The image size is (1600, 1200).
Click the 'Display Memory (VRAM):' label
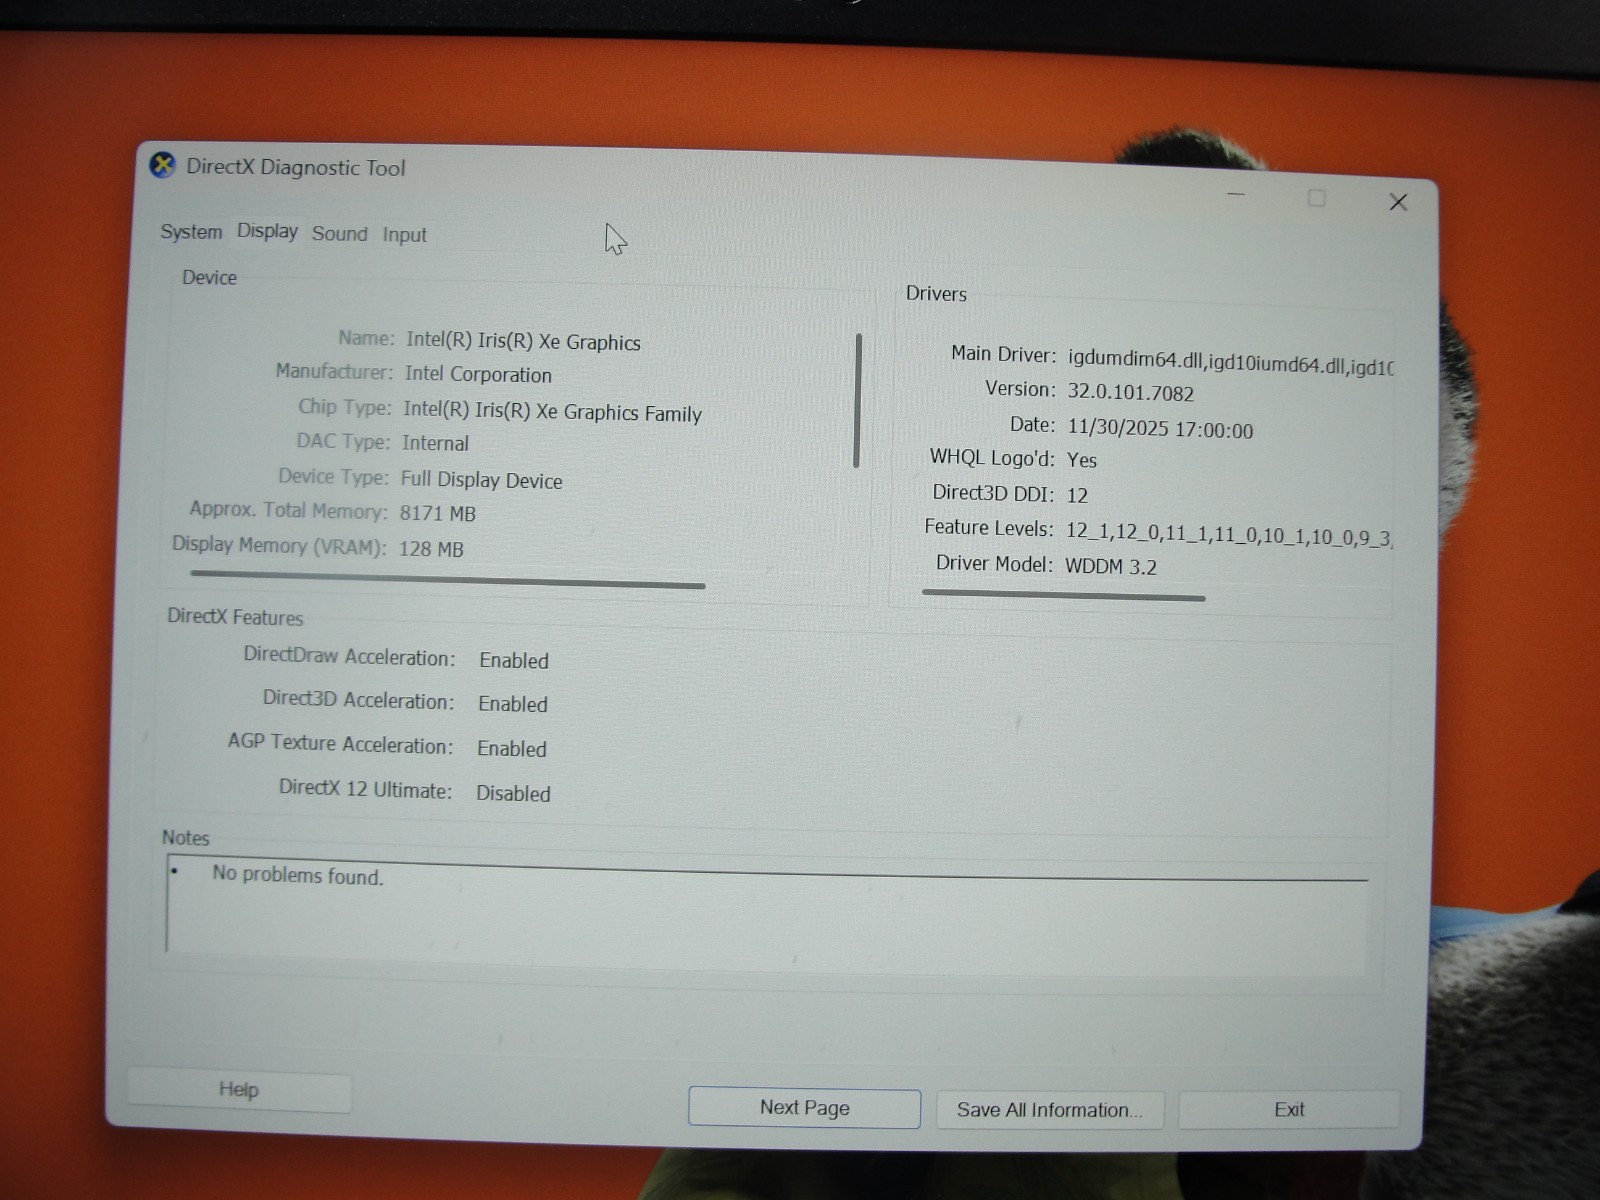pos(279,545)
